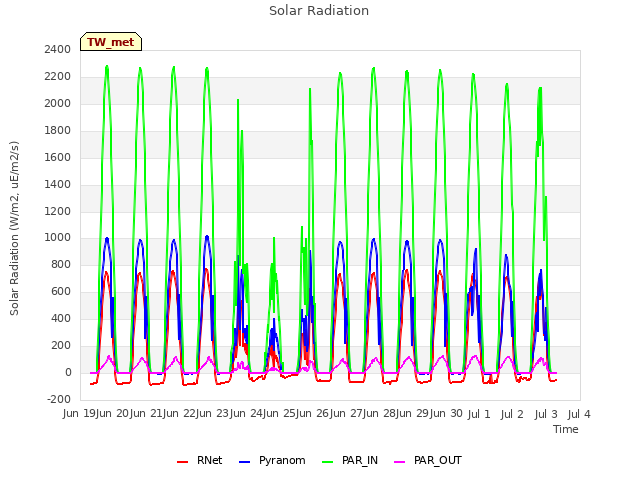Screen dimensions: 640x480
Task: Click the 1200 y-axis tick label
Action: 58,211
